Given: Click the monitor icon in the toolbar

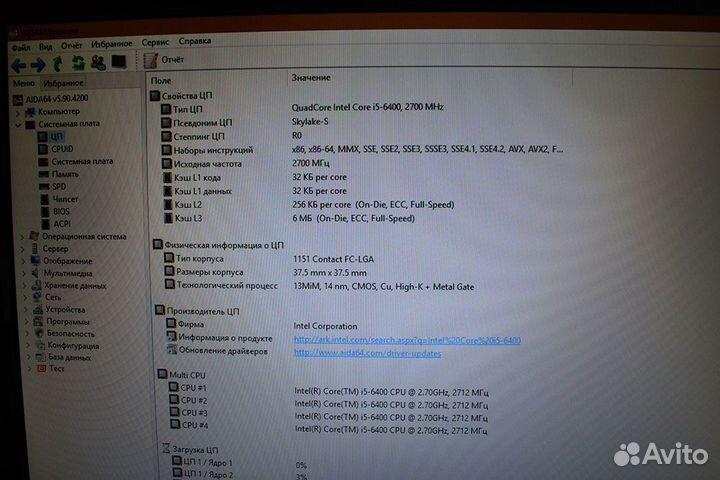Looking at the screenshot, I should (x=119, y=62).
